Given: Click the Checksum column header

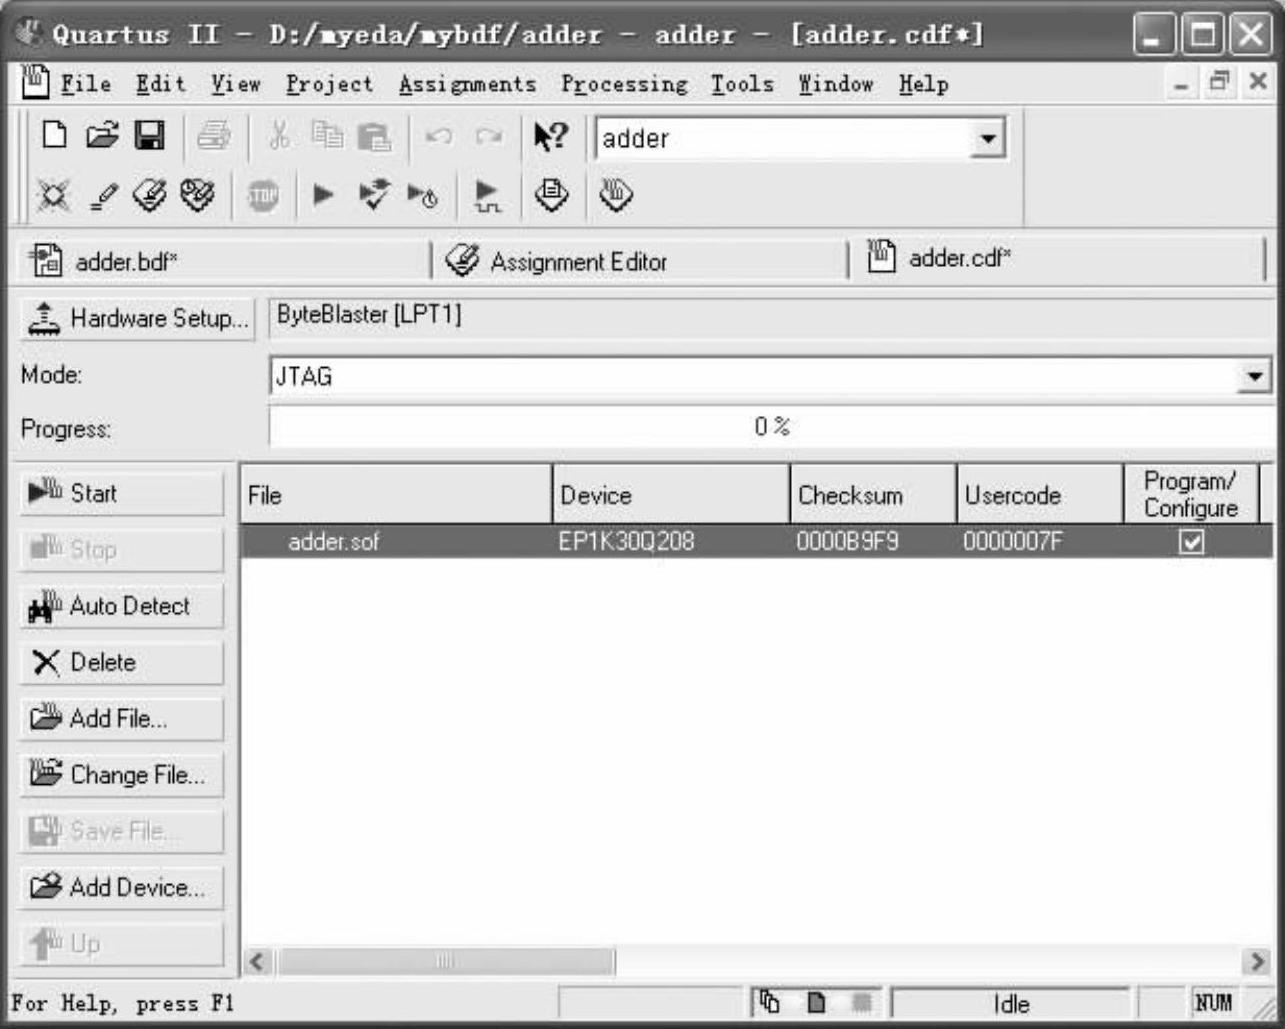Looking at the screenshot, I should (873, 494).
